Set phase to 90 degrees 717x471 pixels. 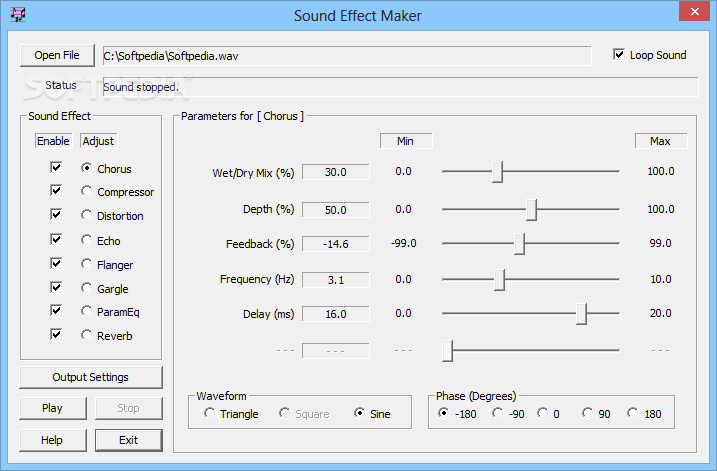[590, 414]
